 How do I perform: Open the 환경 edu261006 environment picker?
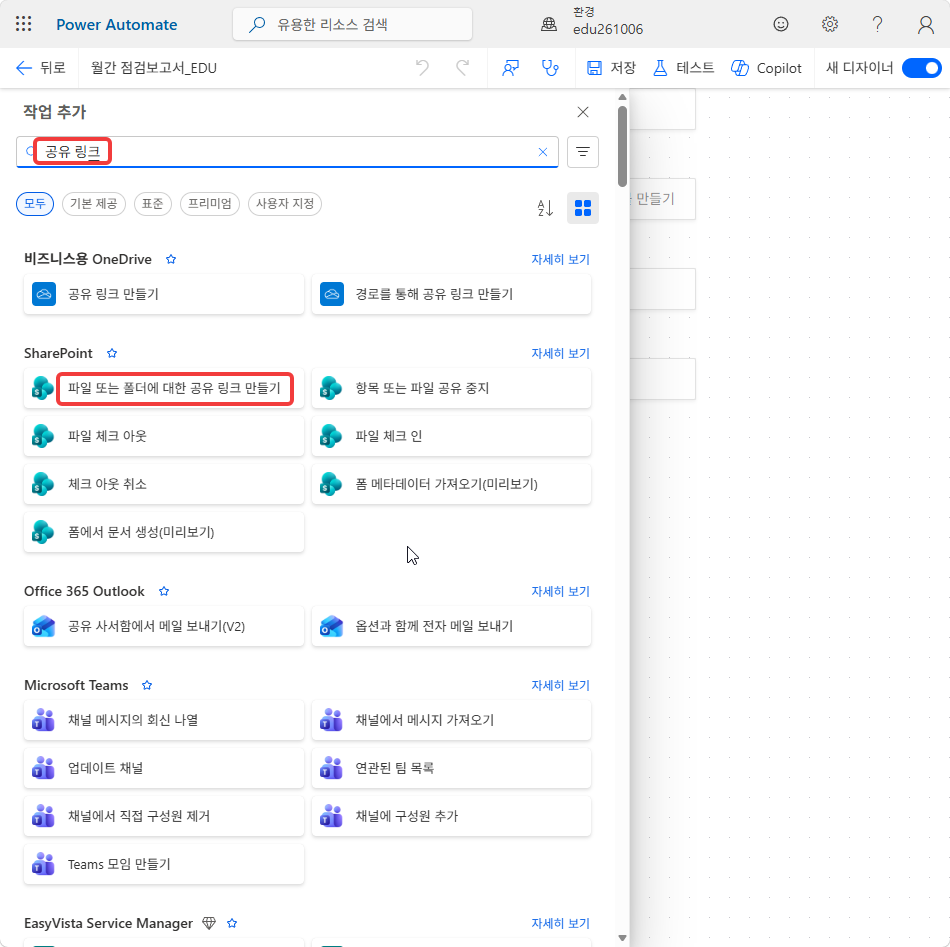click(593, 22)
